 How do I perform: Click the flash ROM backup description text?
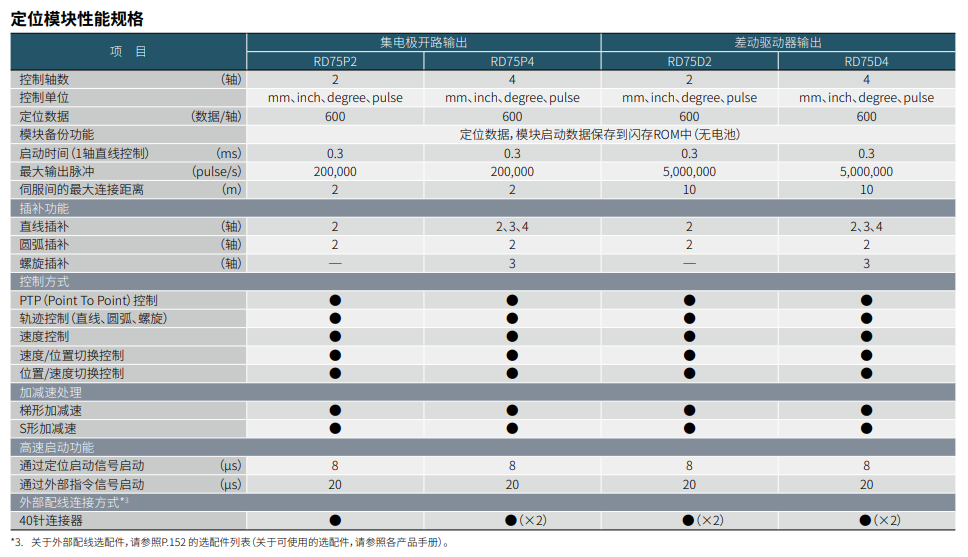[600, 135]
